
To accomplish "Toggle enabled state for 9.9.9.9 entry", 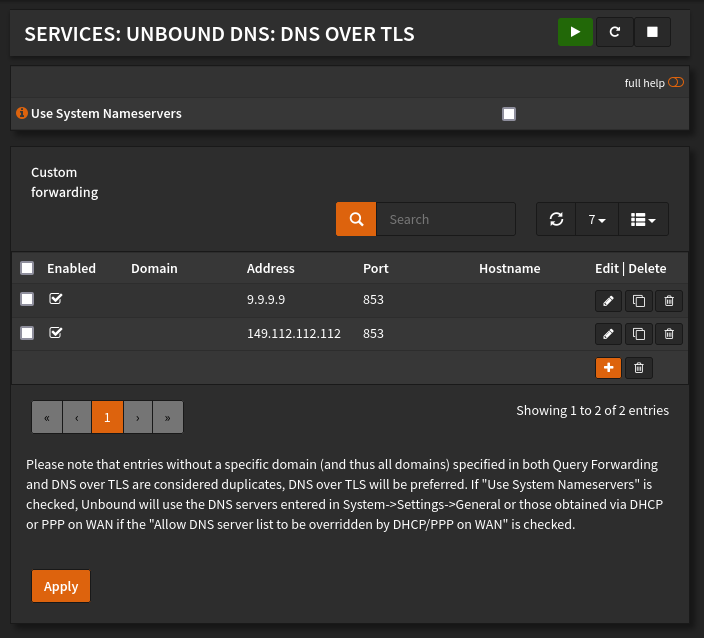I will [x=55, y=299].
